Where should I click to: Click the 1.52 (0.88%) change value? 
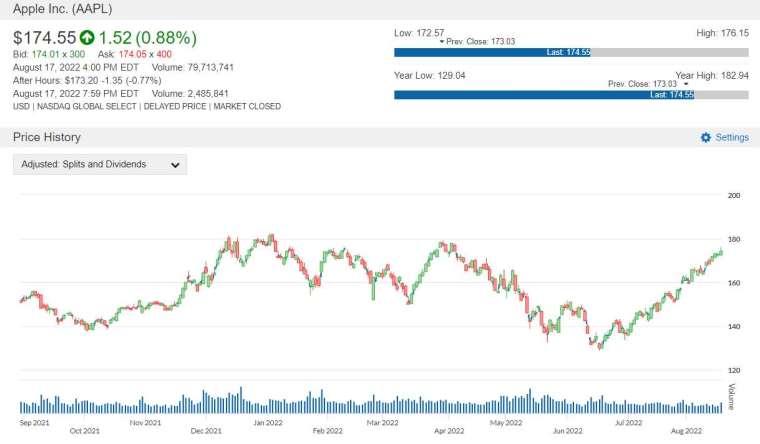[148, 37]
